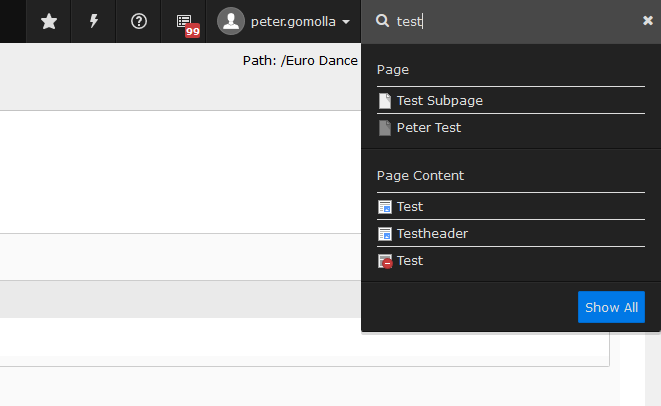Open system information with 99 badge
661x406 pixels.
tap(185, 22)
